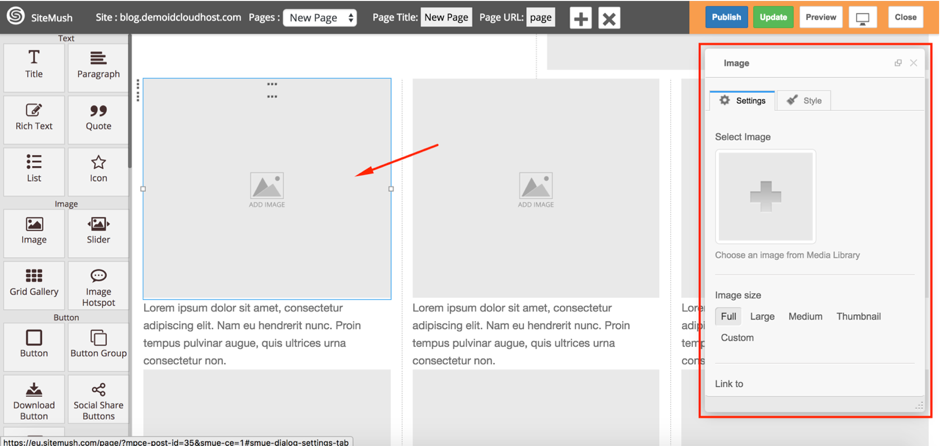Add an Image Hotspot widget
Screen dimensions: 940x446
pos(98,285)
